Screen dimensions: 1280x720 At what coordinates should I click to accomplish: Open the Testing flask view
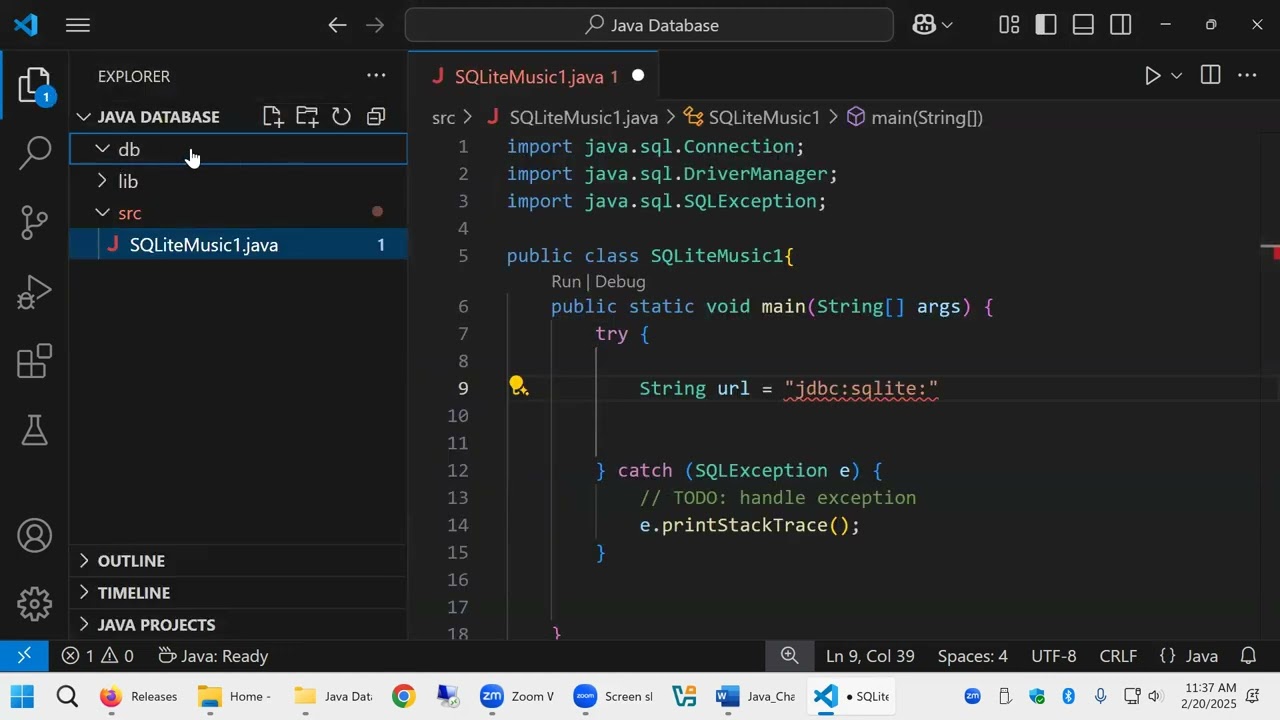(x=34, y=430)
